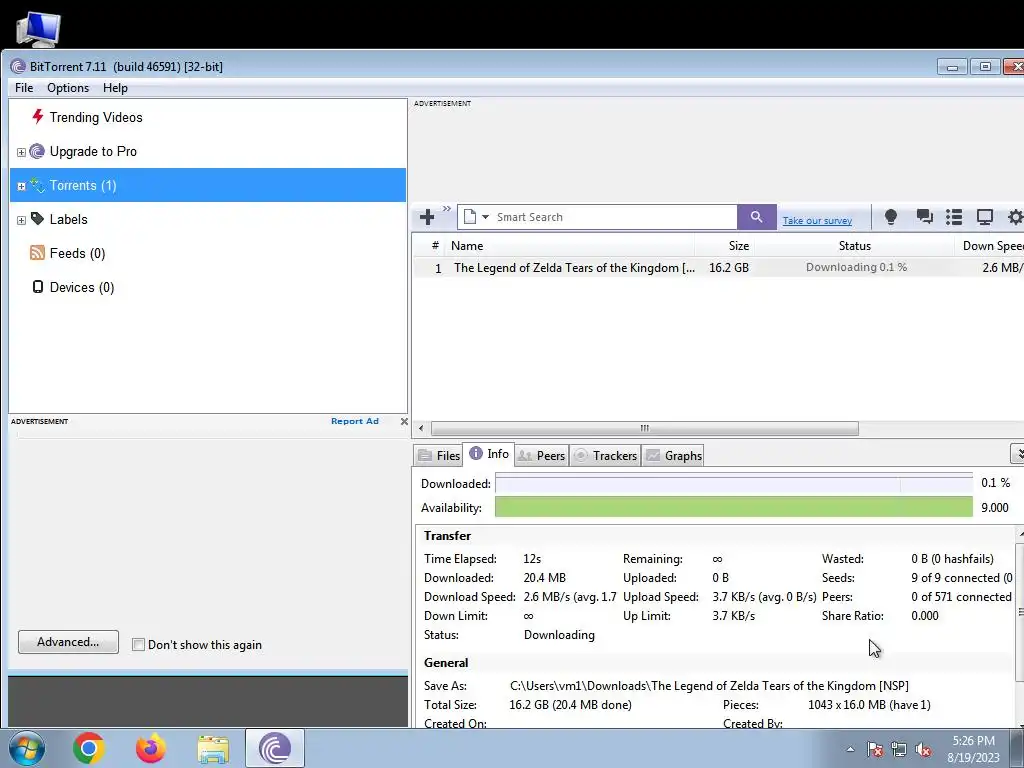The image size is (1024, 768).
Task: Click the list view icon in toolbar
Action: tap(954, 217)
